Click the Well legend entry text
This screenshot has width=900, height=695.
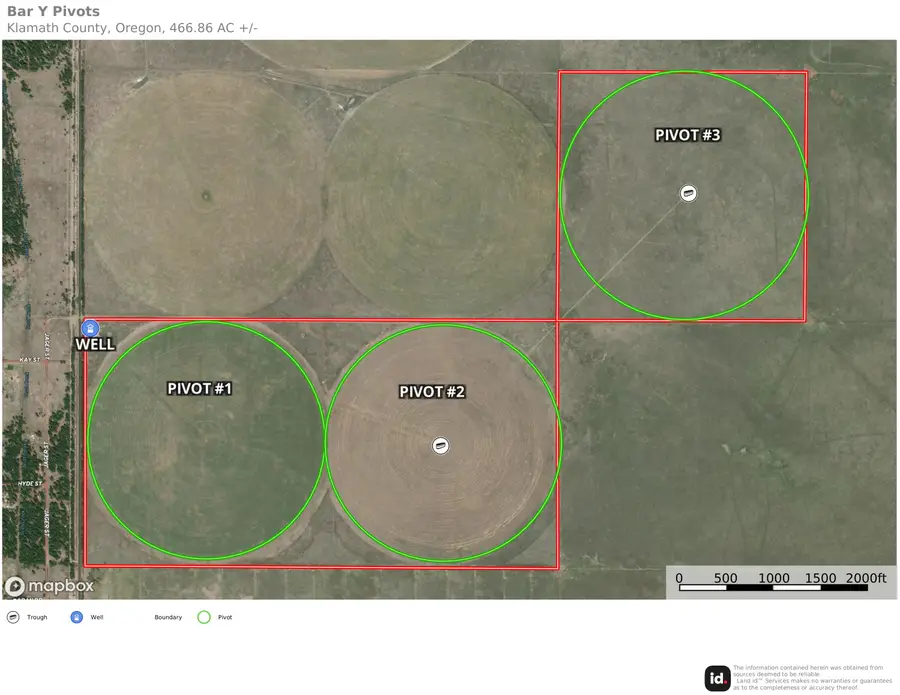click(x=97, y=617)
